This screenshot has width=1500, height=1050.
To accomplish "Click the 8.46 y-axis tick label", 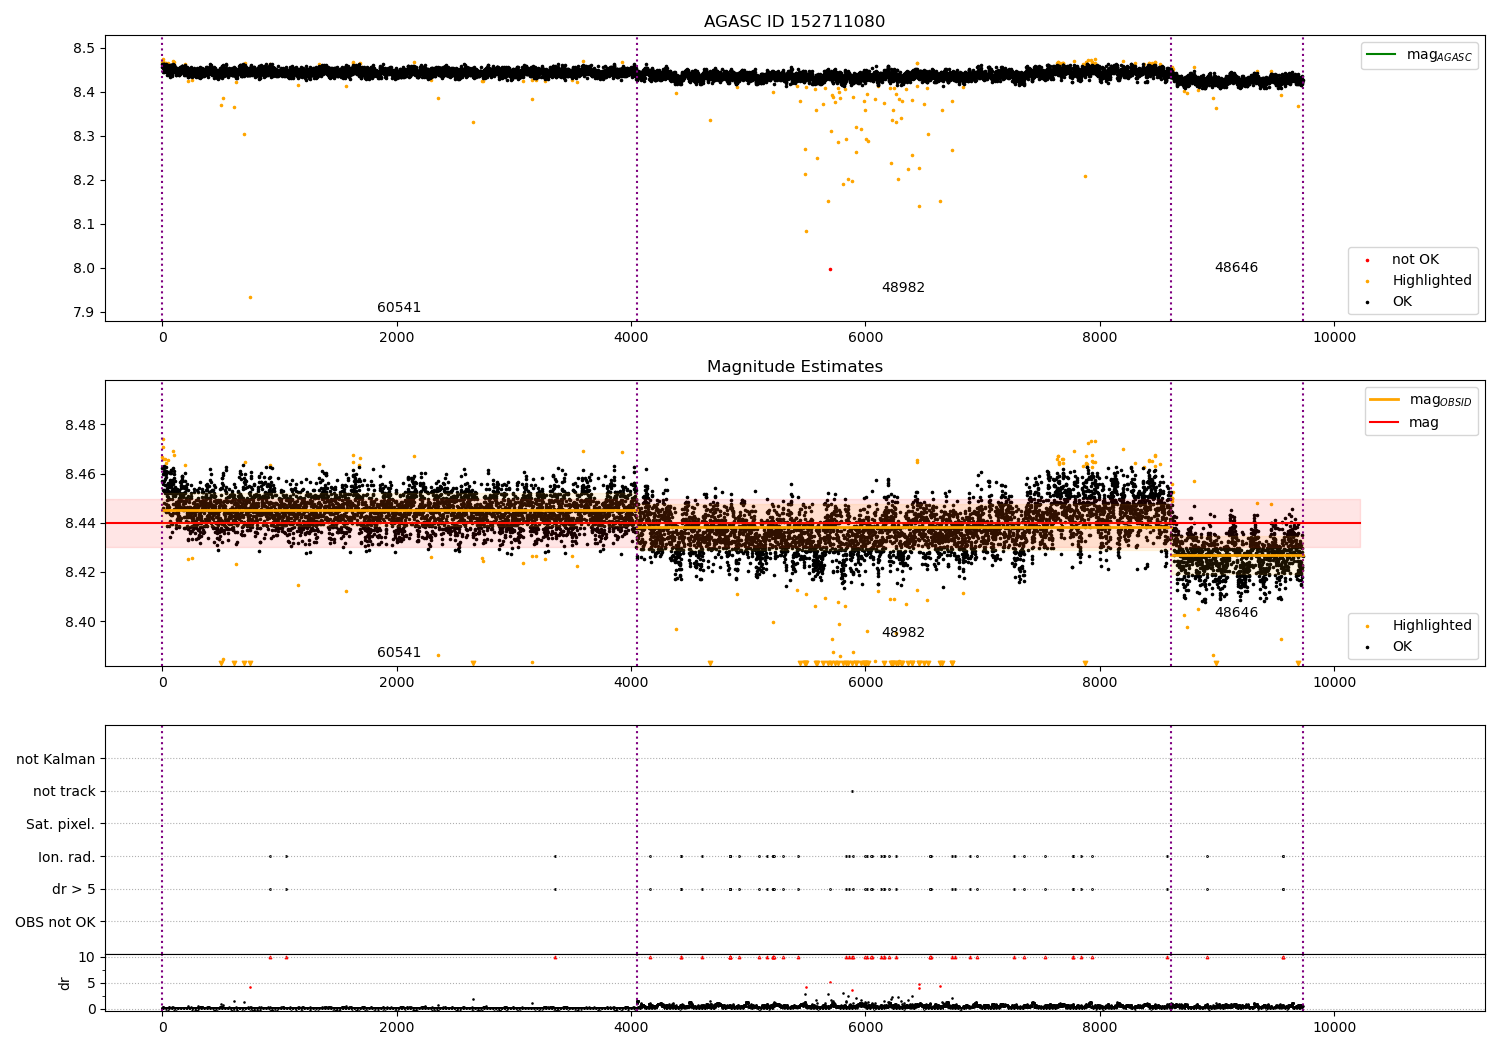I will [80, 474].
